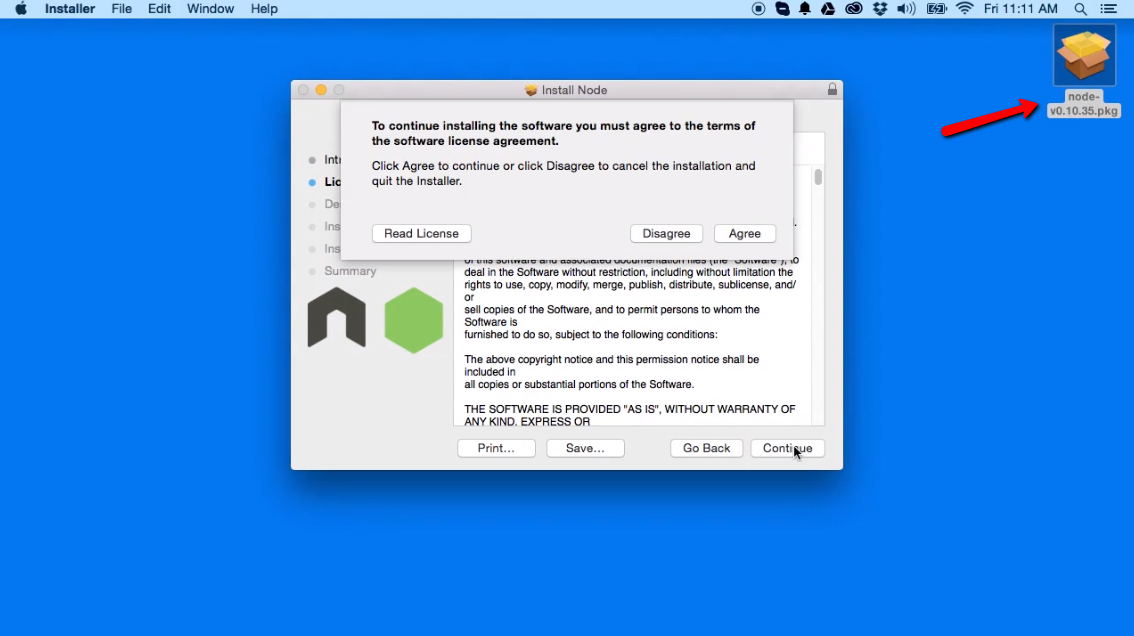Screen dimensions: 1134x636
Task: Open Google Drive menu bar icon
Action: [x=827, y=9]
